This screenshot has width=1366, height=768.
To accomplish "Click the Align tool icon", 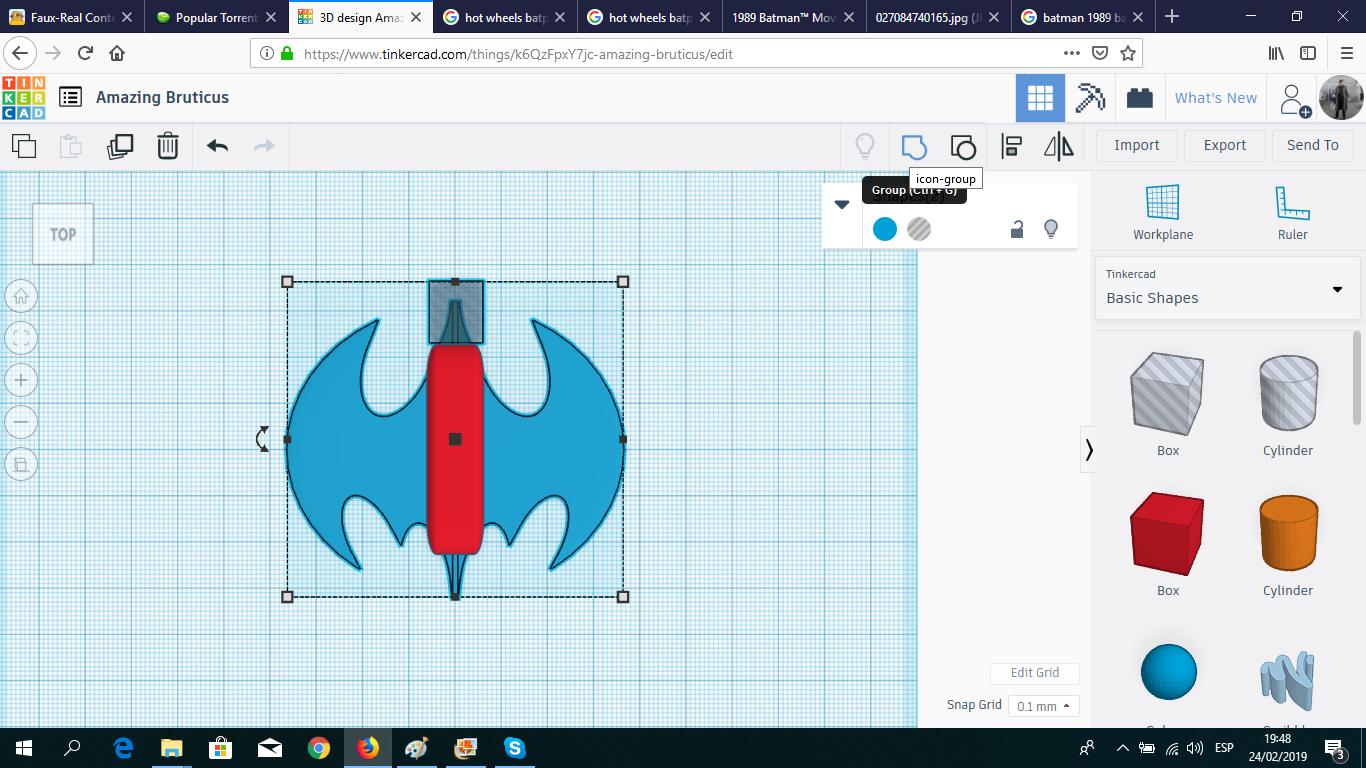I will [1011, 146].
